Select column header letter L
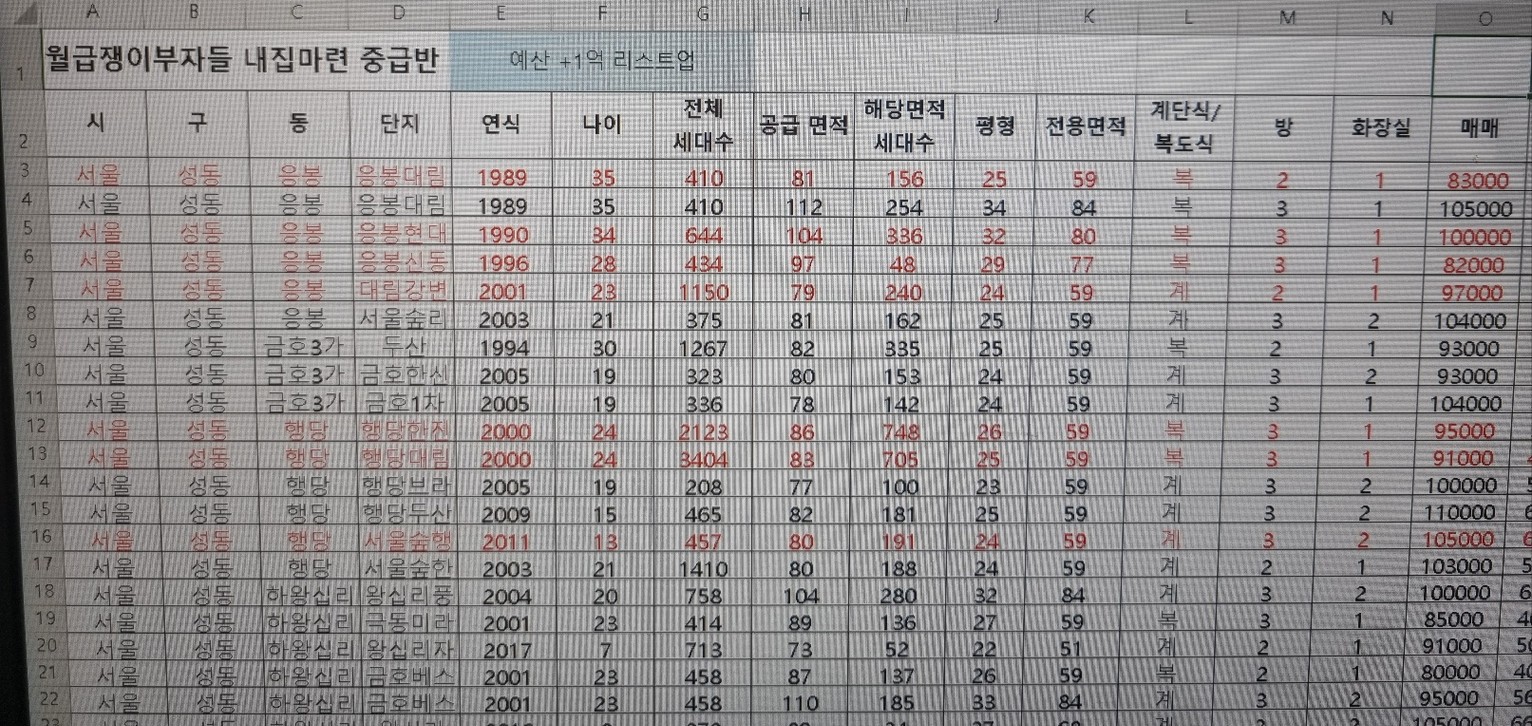This screenshot has height=726, width=1532. (x=1188, y=17)
